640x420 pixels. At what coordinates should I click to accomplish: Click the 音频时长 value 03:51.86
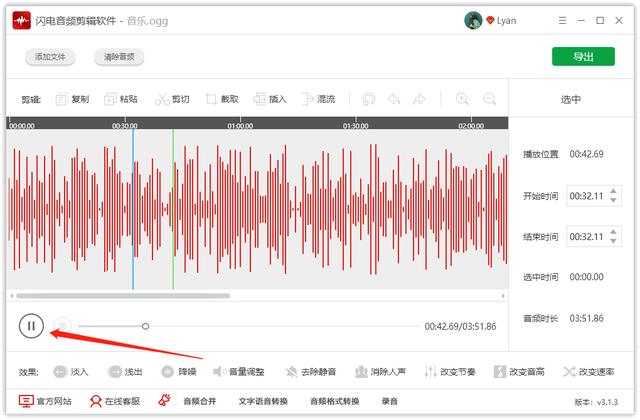pos(587,318)
